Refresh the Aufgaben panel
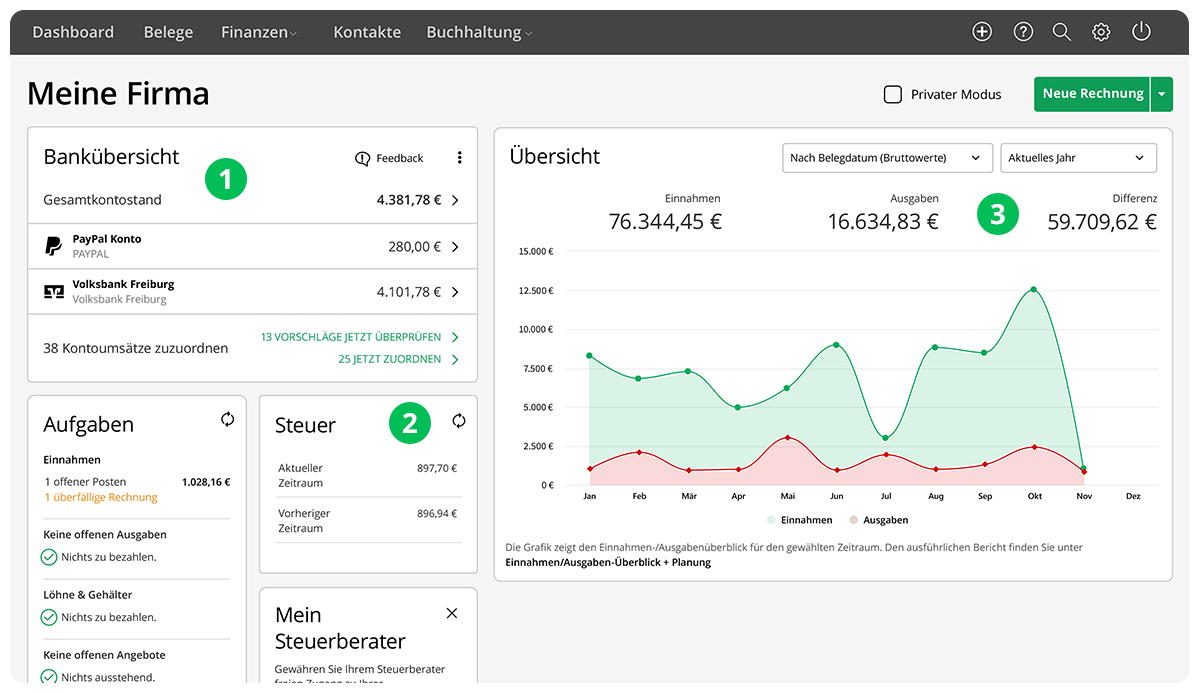 coord(228,420)
